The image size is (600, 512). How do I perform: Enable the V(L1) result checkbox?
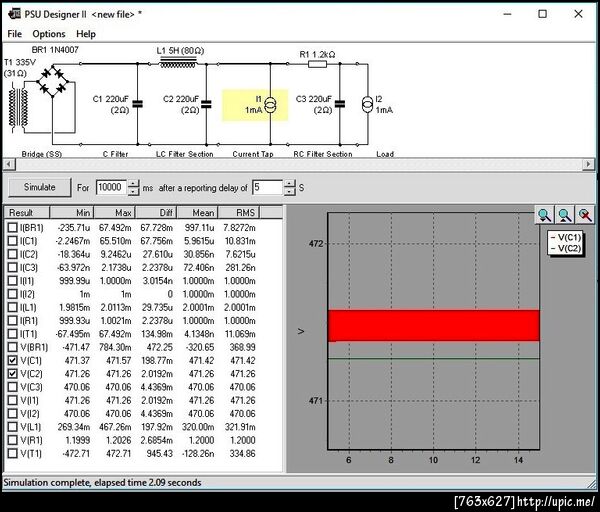tap(13, 427)
